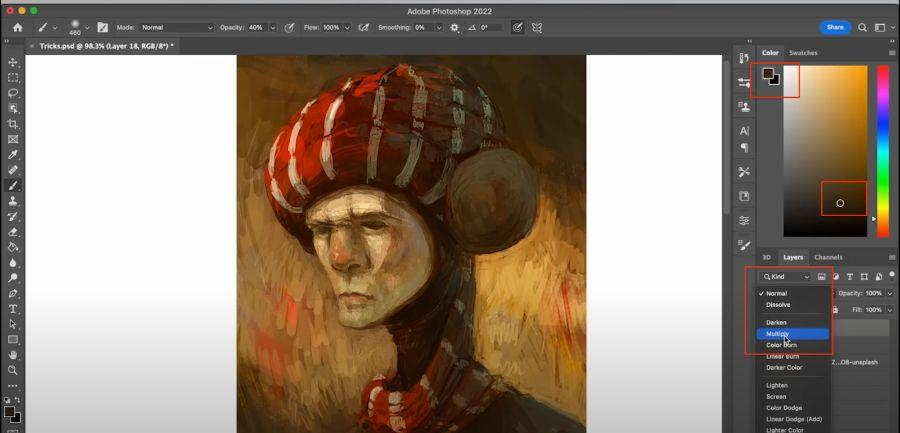Toggle pressure for size control
The image size is (900, 433).
click(x=518, y=28)
